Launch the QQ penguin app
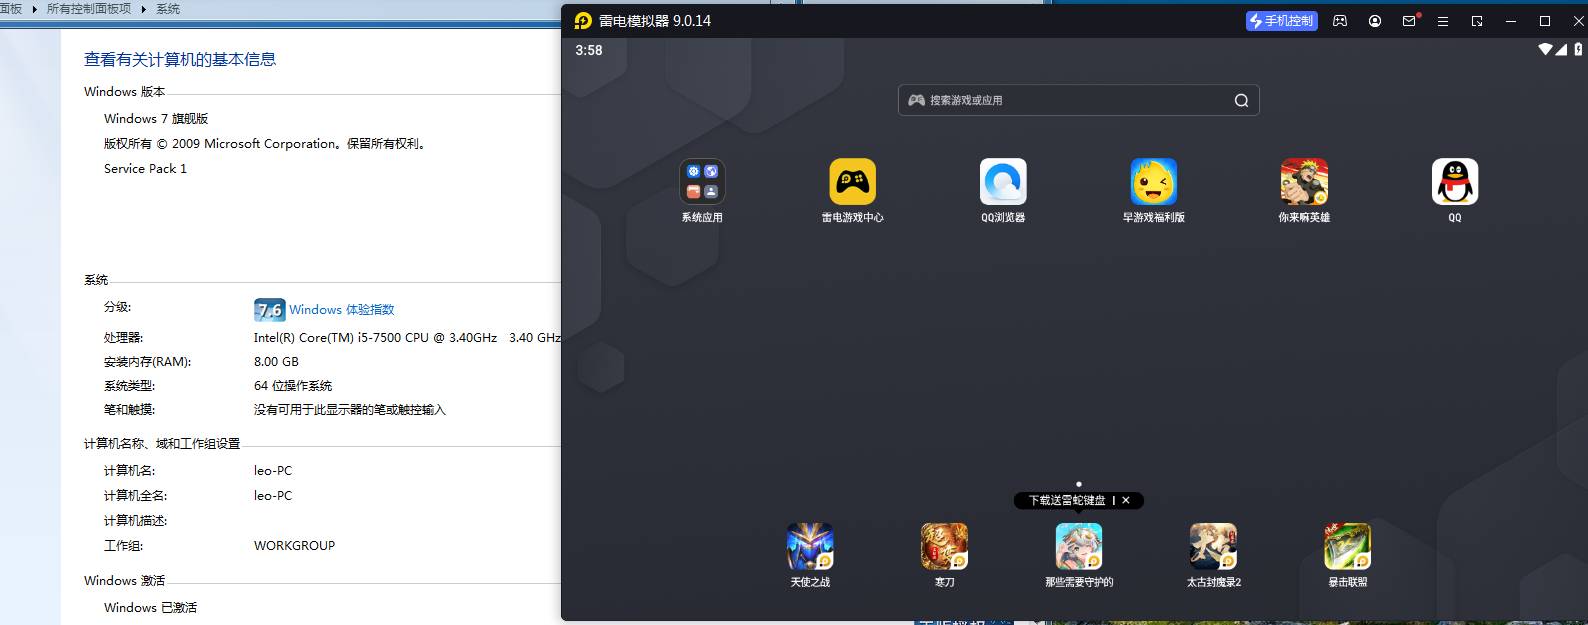The height and width of the screenshot is (625, 1588). tap(1455, 182)
